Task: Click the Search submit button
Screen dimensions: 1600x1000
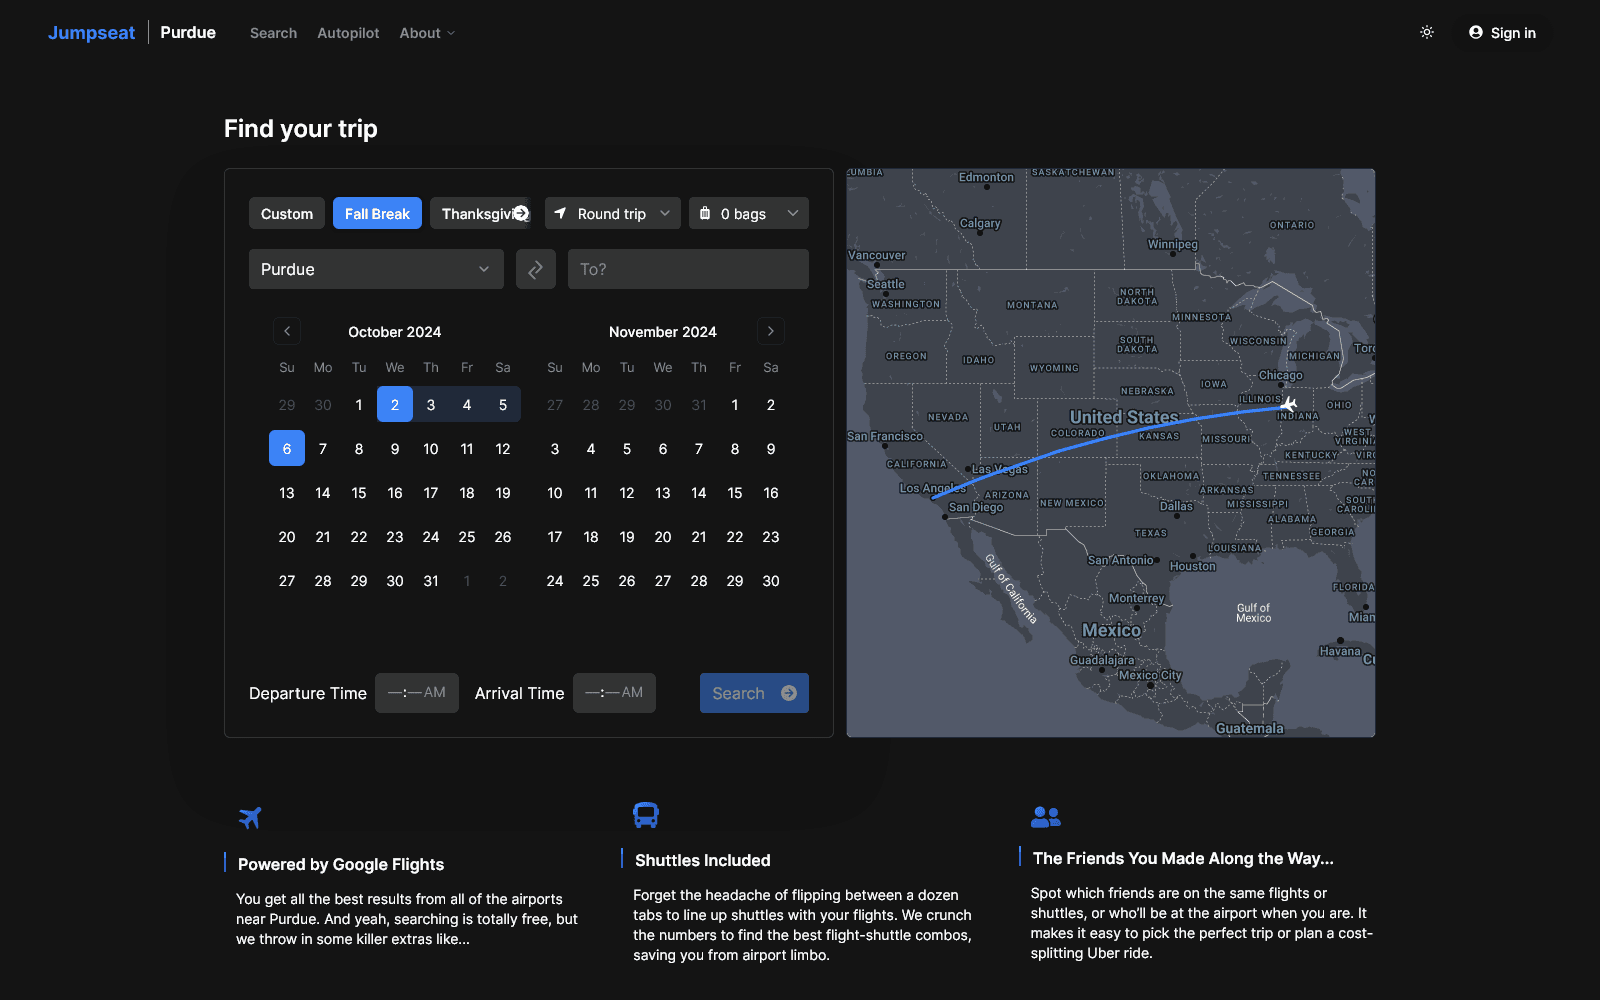Action: [754, 693]
